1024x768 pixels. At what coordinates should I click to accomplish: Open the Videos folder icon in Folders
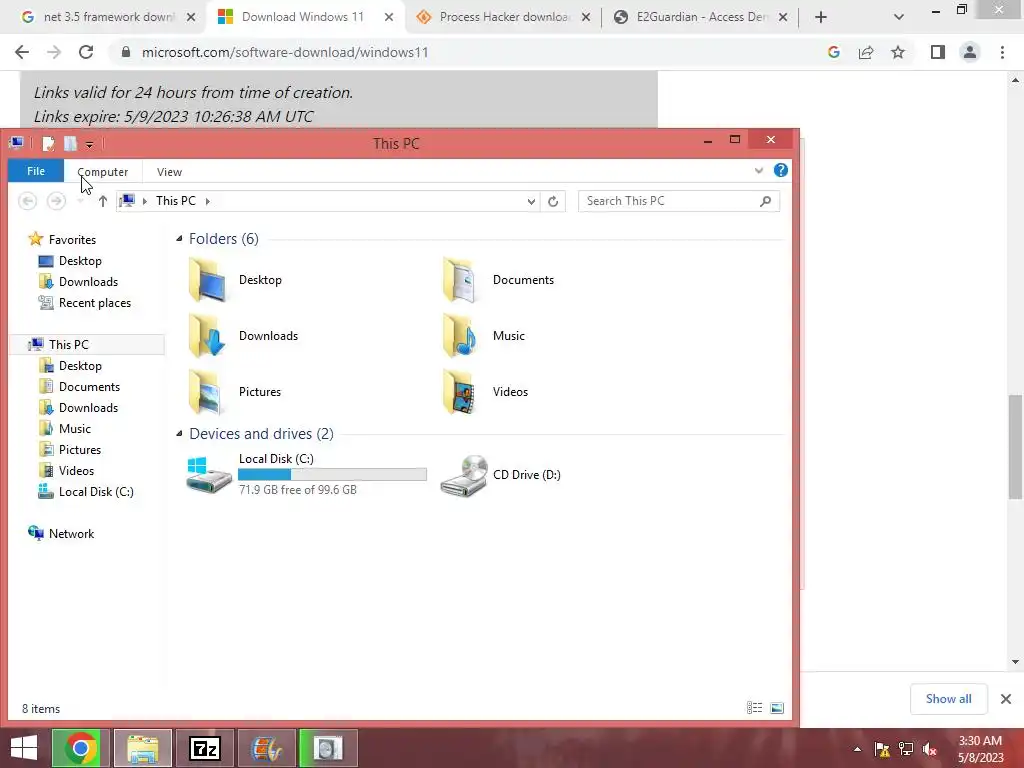[x=460, y=392]
